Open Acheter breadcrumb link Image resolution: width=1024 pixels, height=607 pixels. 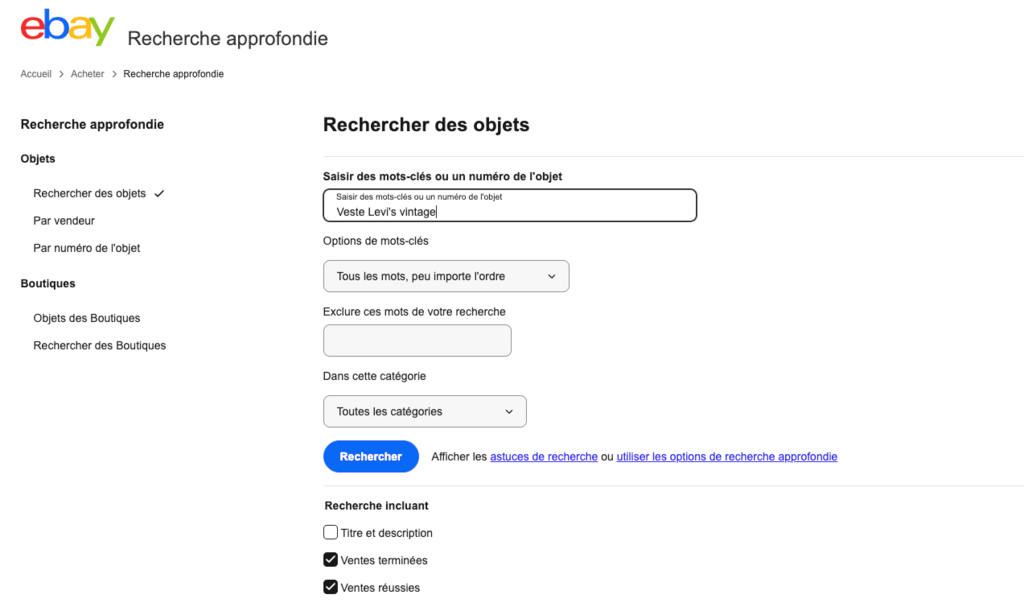[x=88, y=74]
